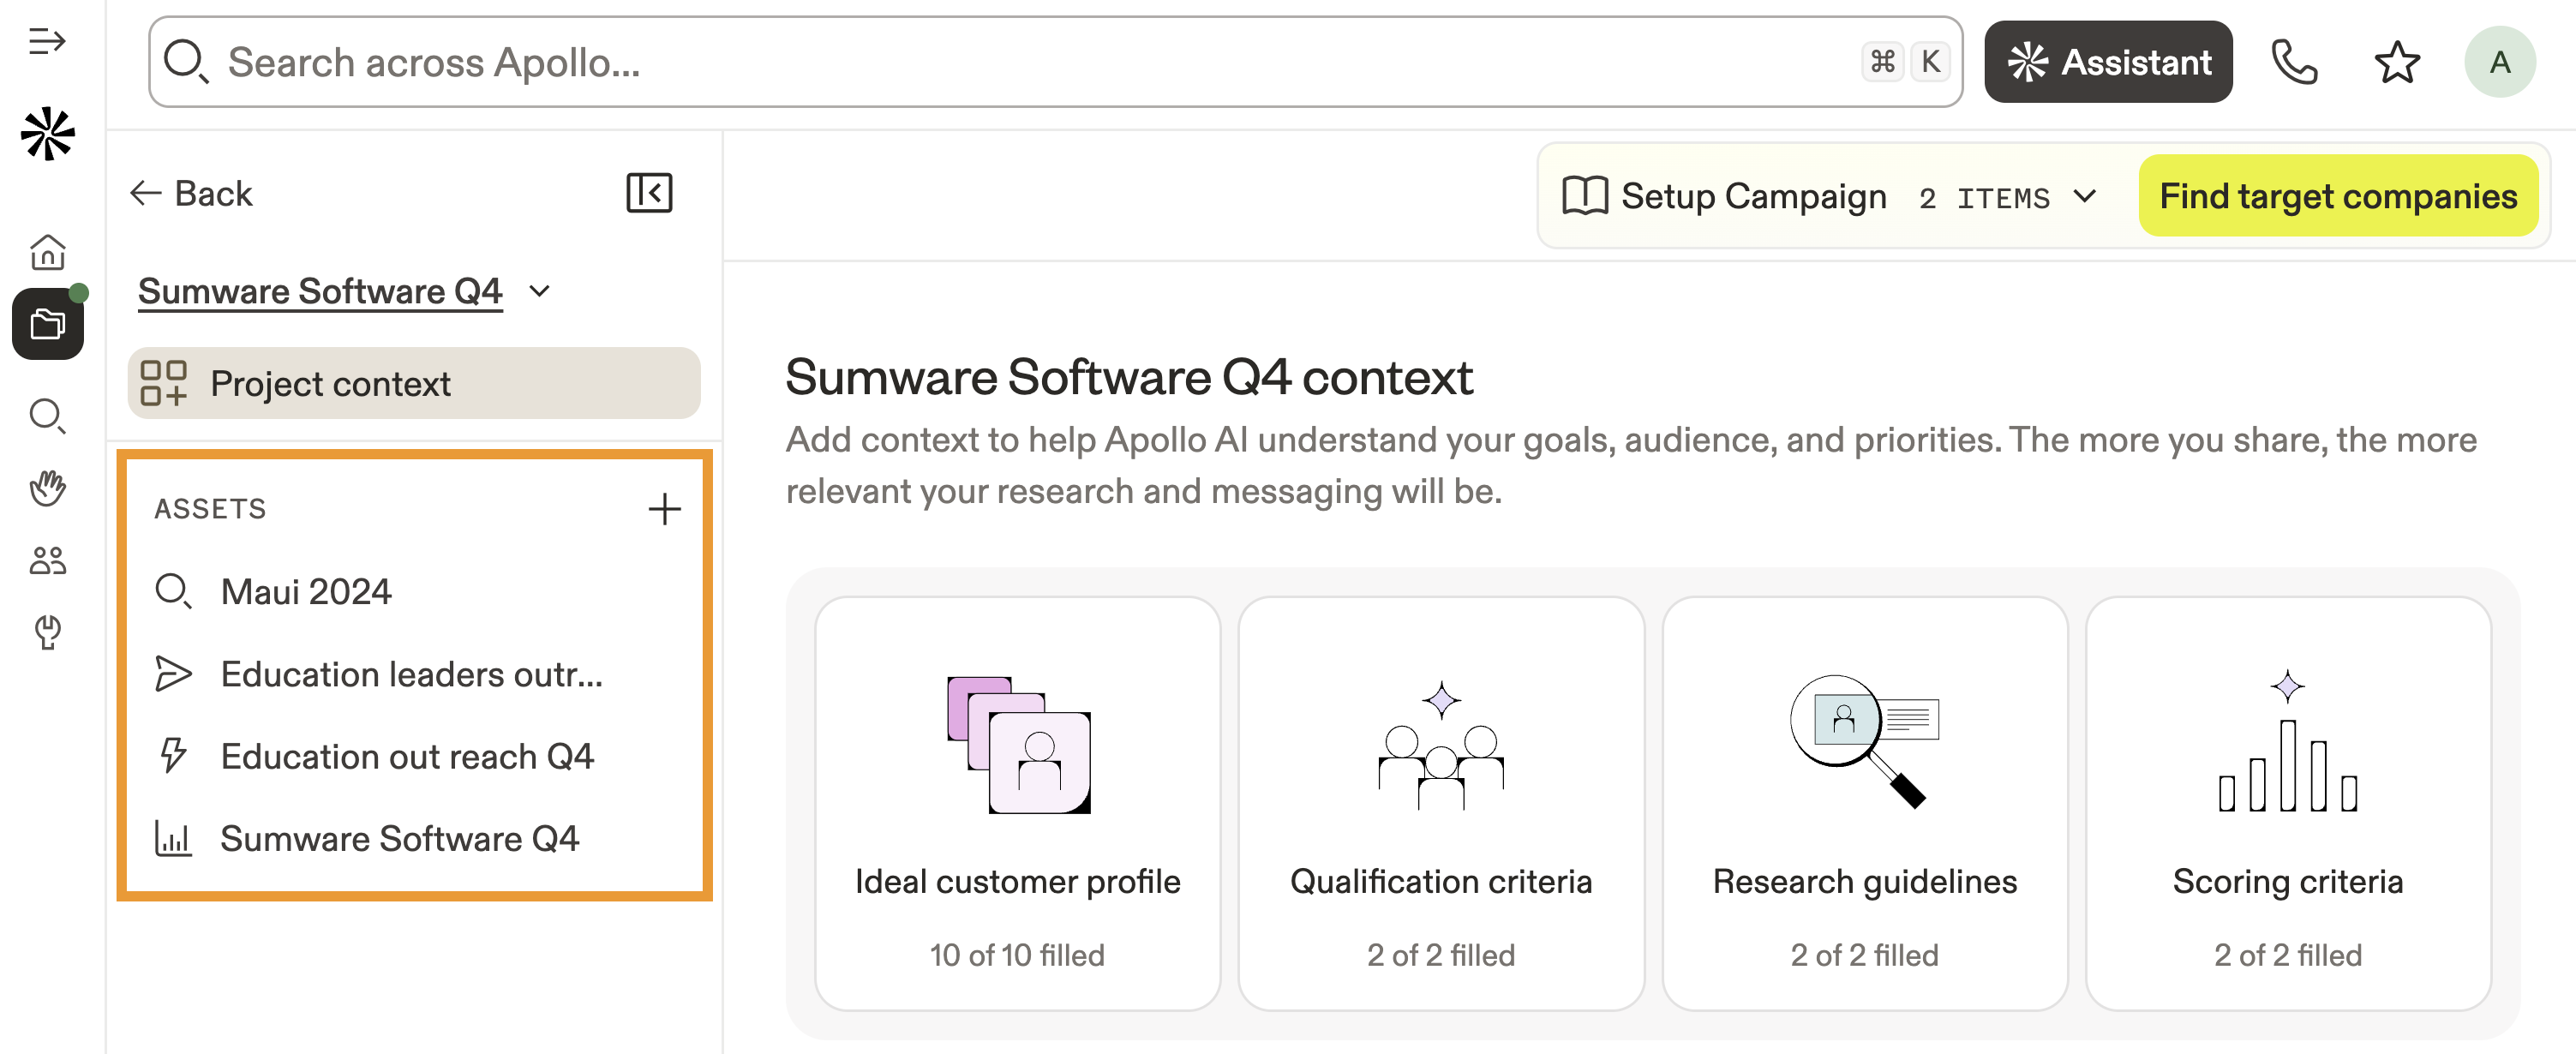Collapse the project side panel

(x=649, y=192)
